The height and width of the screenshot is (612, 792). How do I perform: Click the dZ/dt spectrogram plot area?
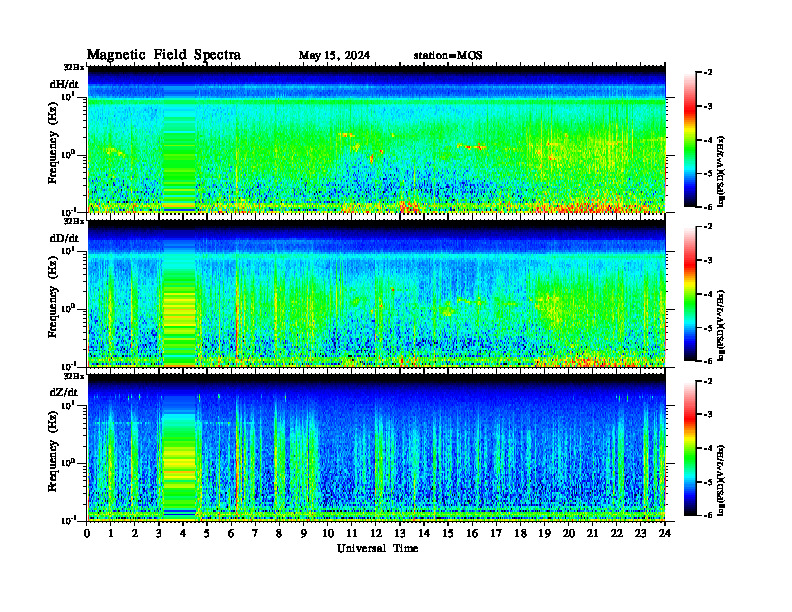pos(377,447)
